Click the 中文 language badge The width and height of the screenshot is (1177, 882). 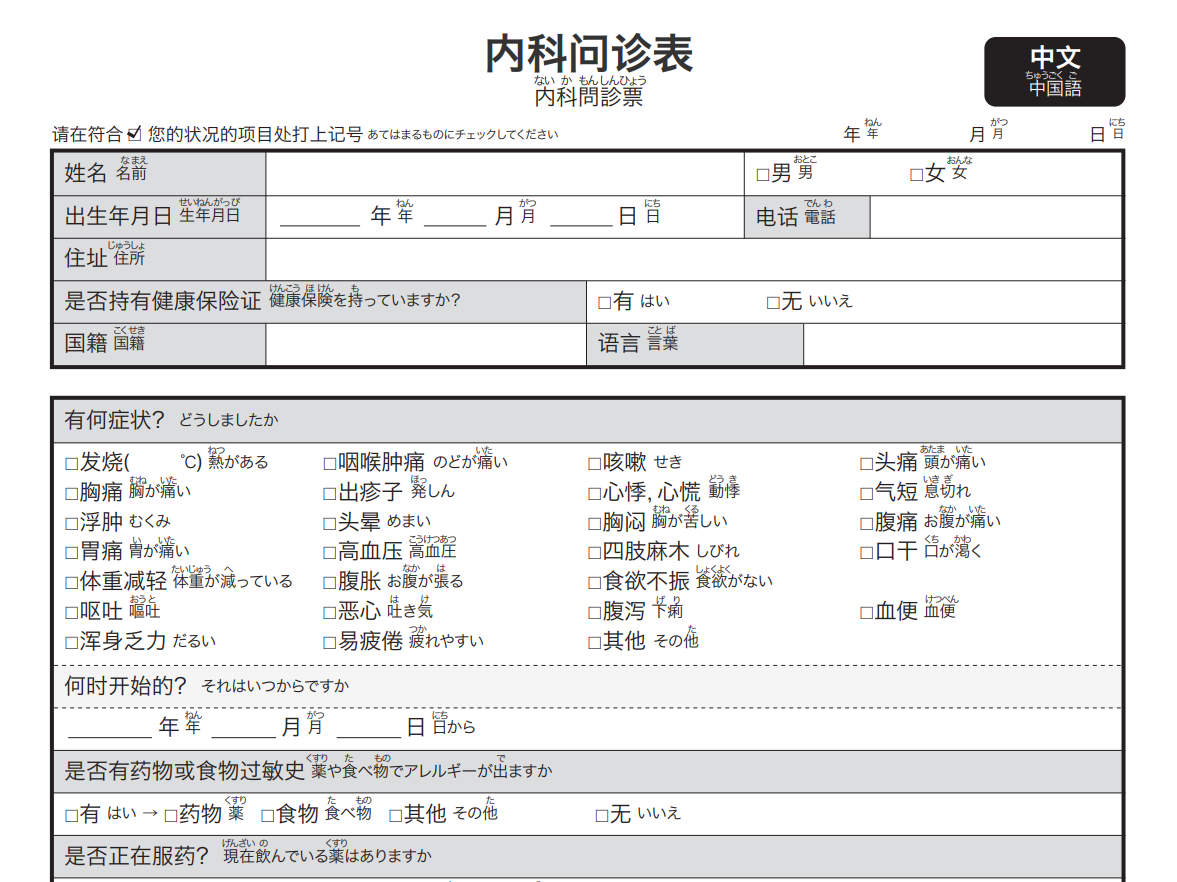[1054, 72]
